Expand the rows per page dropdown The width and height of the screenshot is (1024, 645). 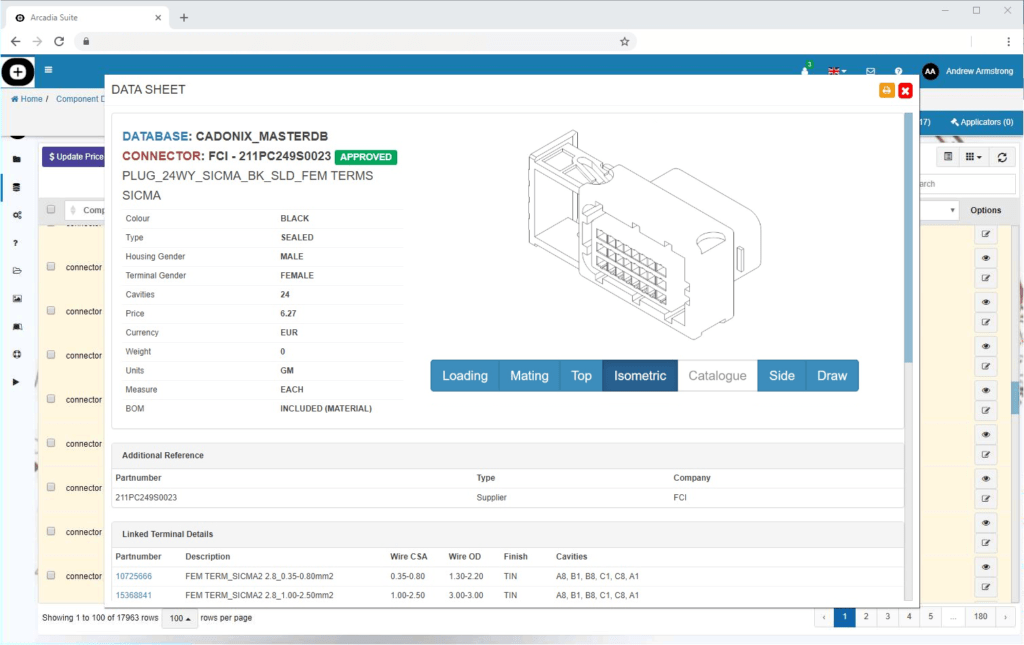[180, 618]
